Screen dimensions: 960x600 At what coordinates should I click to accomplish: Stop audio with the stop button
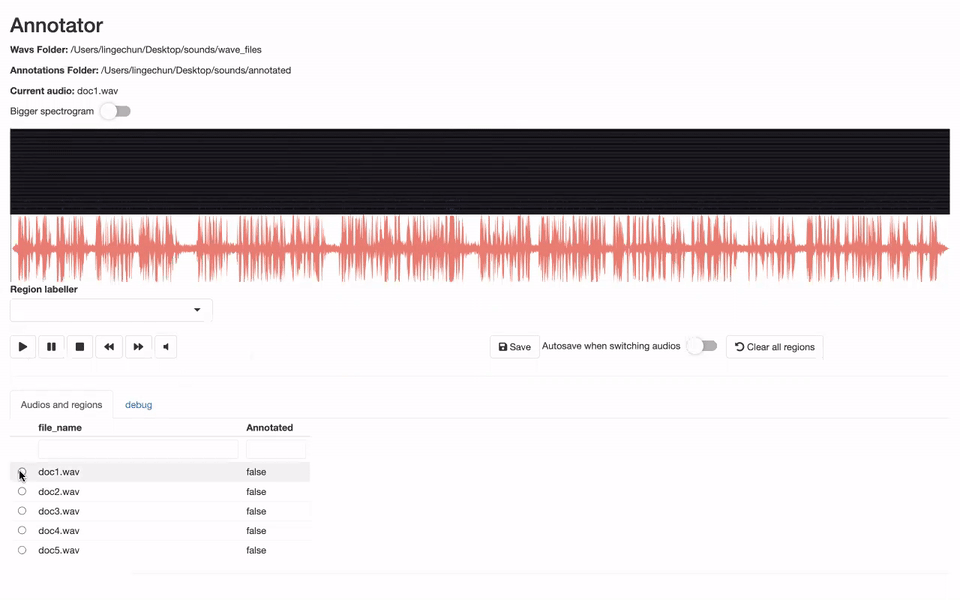(x=80, y=347)
